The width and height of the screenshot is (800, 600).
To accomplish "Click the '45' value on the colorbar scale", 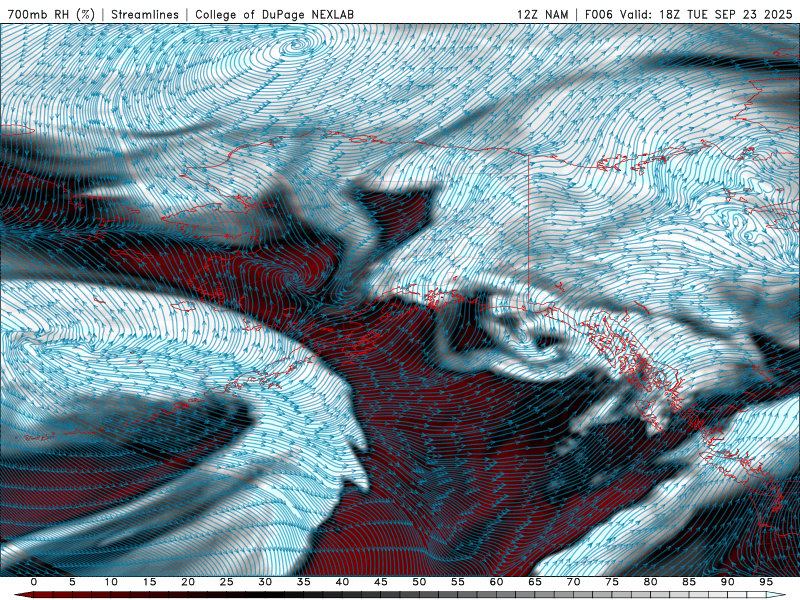I will click(x=380, y=582).
